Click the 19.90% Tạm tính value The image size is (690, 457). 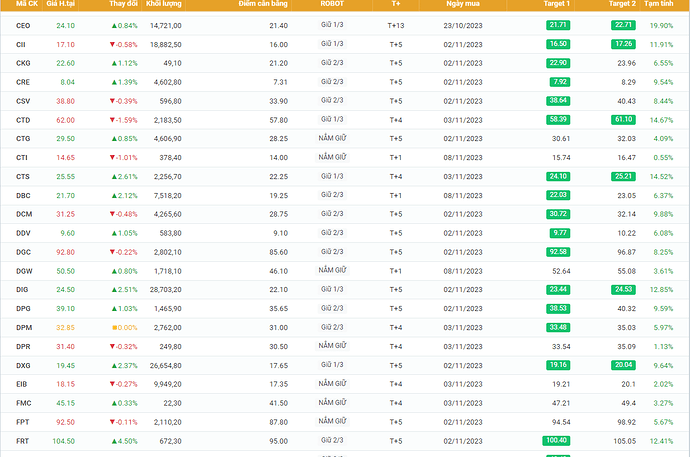661,26
